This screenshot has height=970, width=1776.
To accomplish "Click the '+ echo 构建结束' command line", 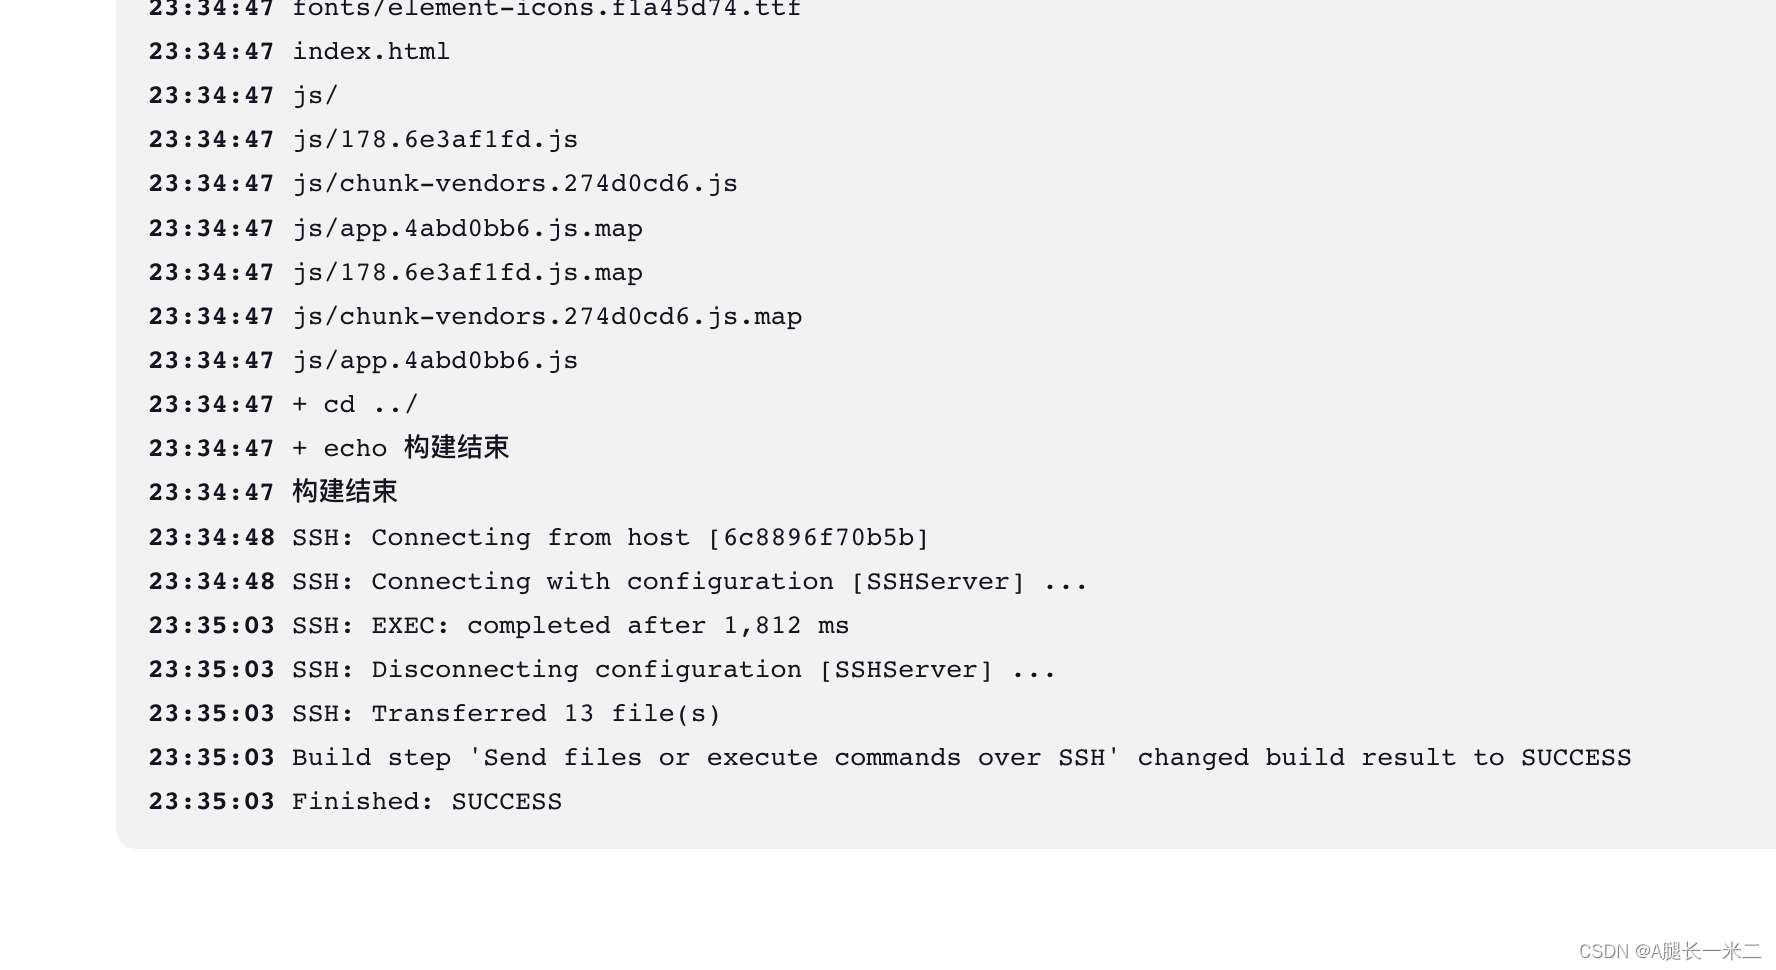I will pos(329,448).
